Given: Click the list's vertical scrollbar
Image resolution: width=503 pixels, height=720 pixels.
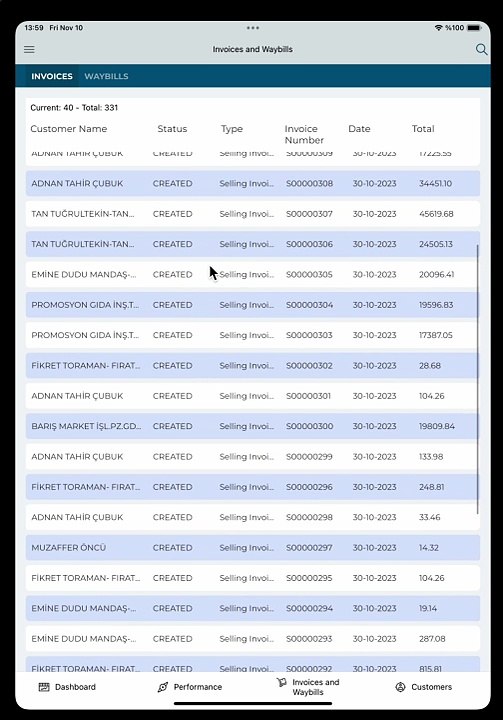Looking at the screenshot, I should tap(478, 379).
